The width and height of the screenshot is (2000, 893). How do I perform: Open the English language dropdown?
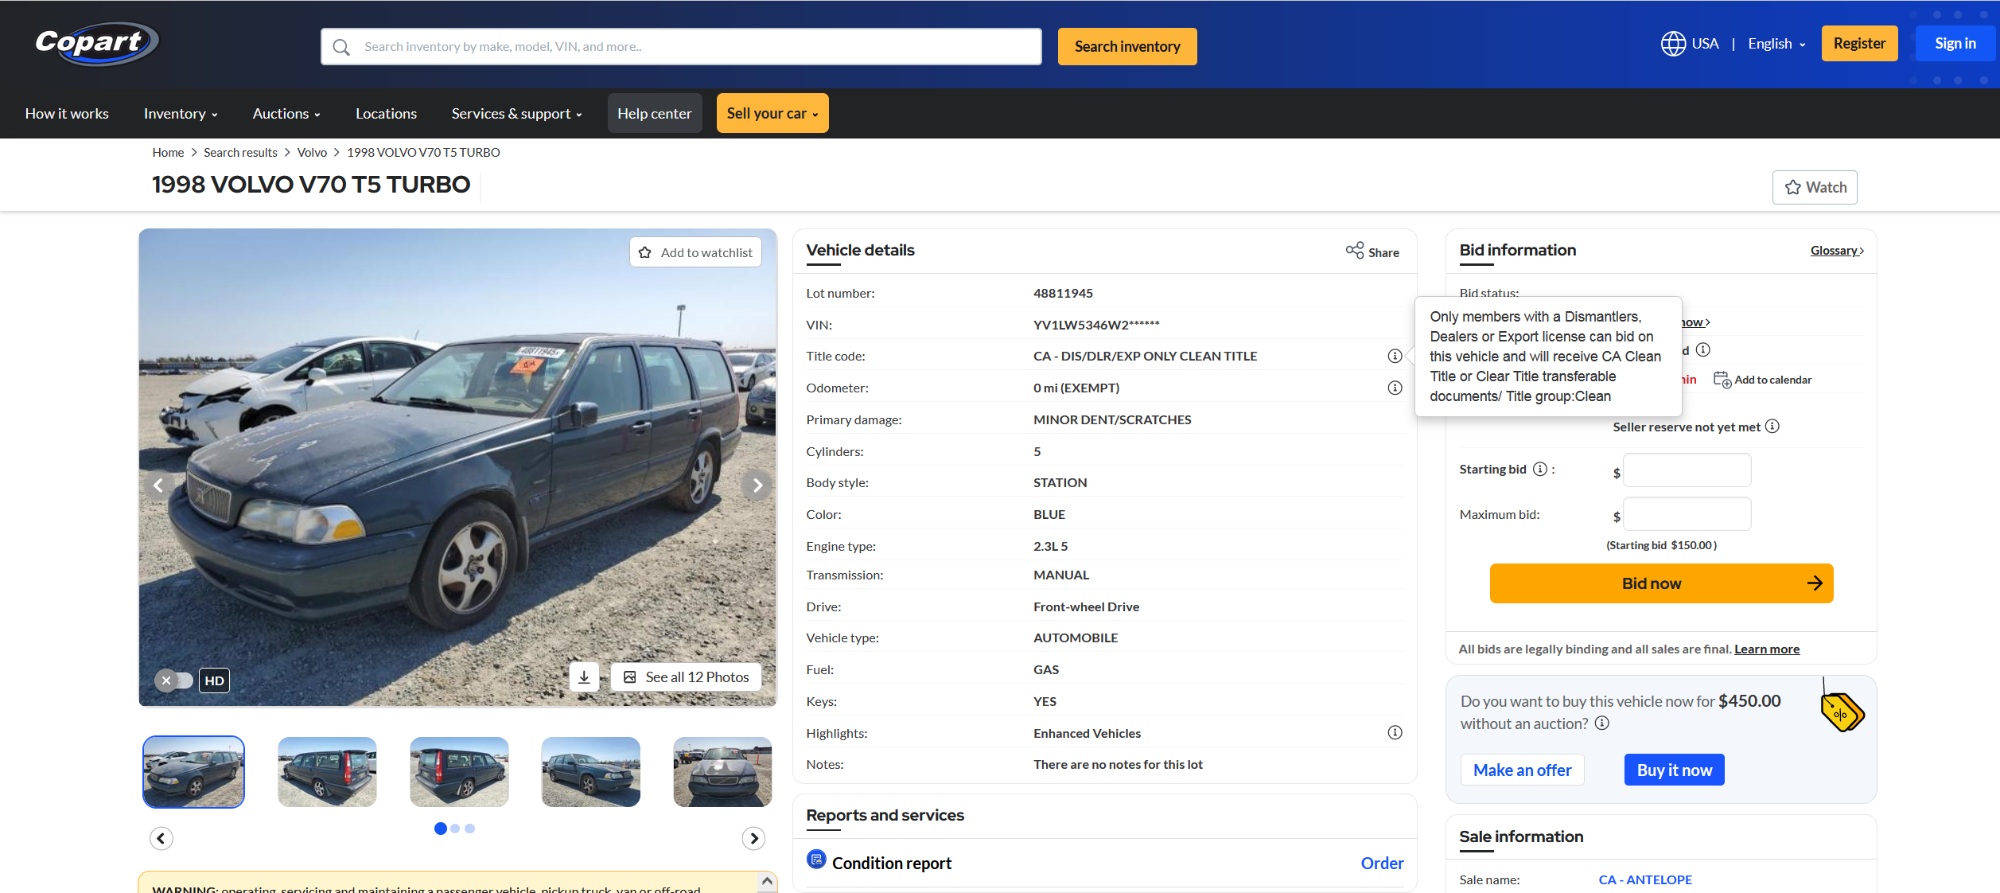pos(1776,44)
